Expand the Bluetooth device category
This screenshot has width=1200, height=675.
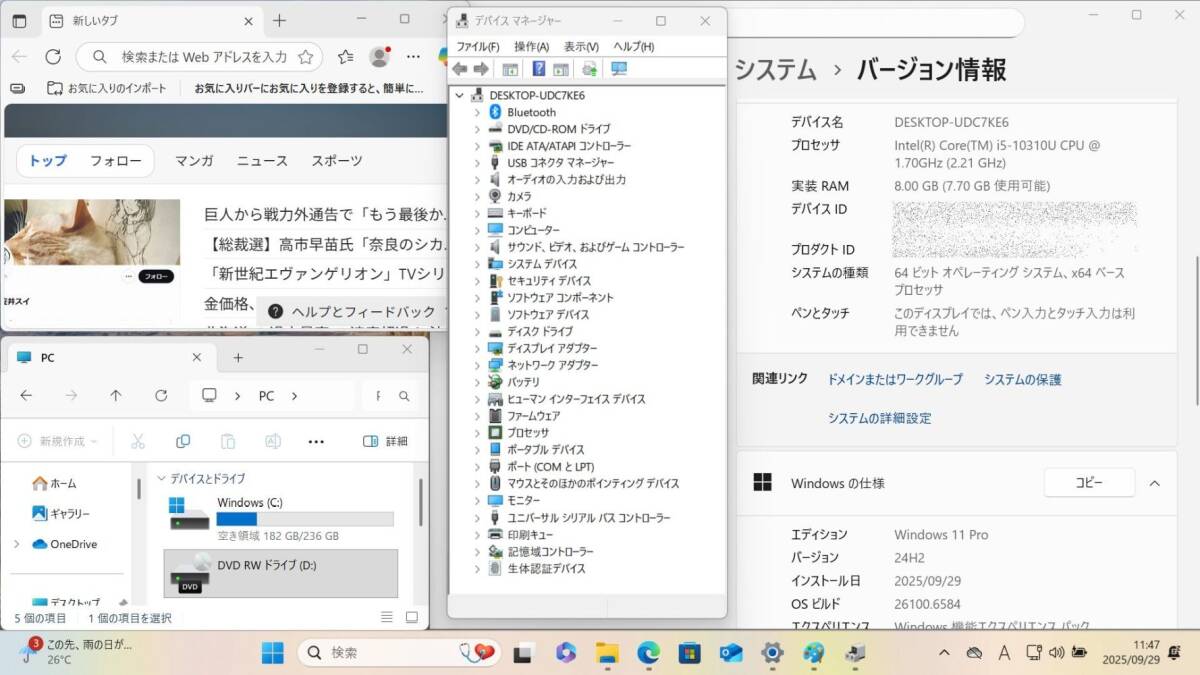point(477,113)
